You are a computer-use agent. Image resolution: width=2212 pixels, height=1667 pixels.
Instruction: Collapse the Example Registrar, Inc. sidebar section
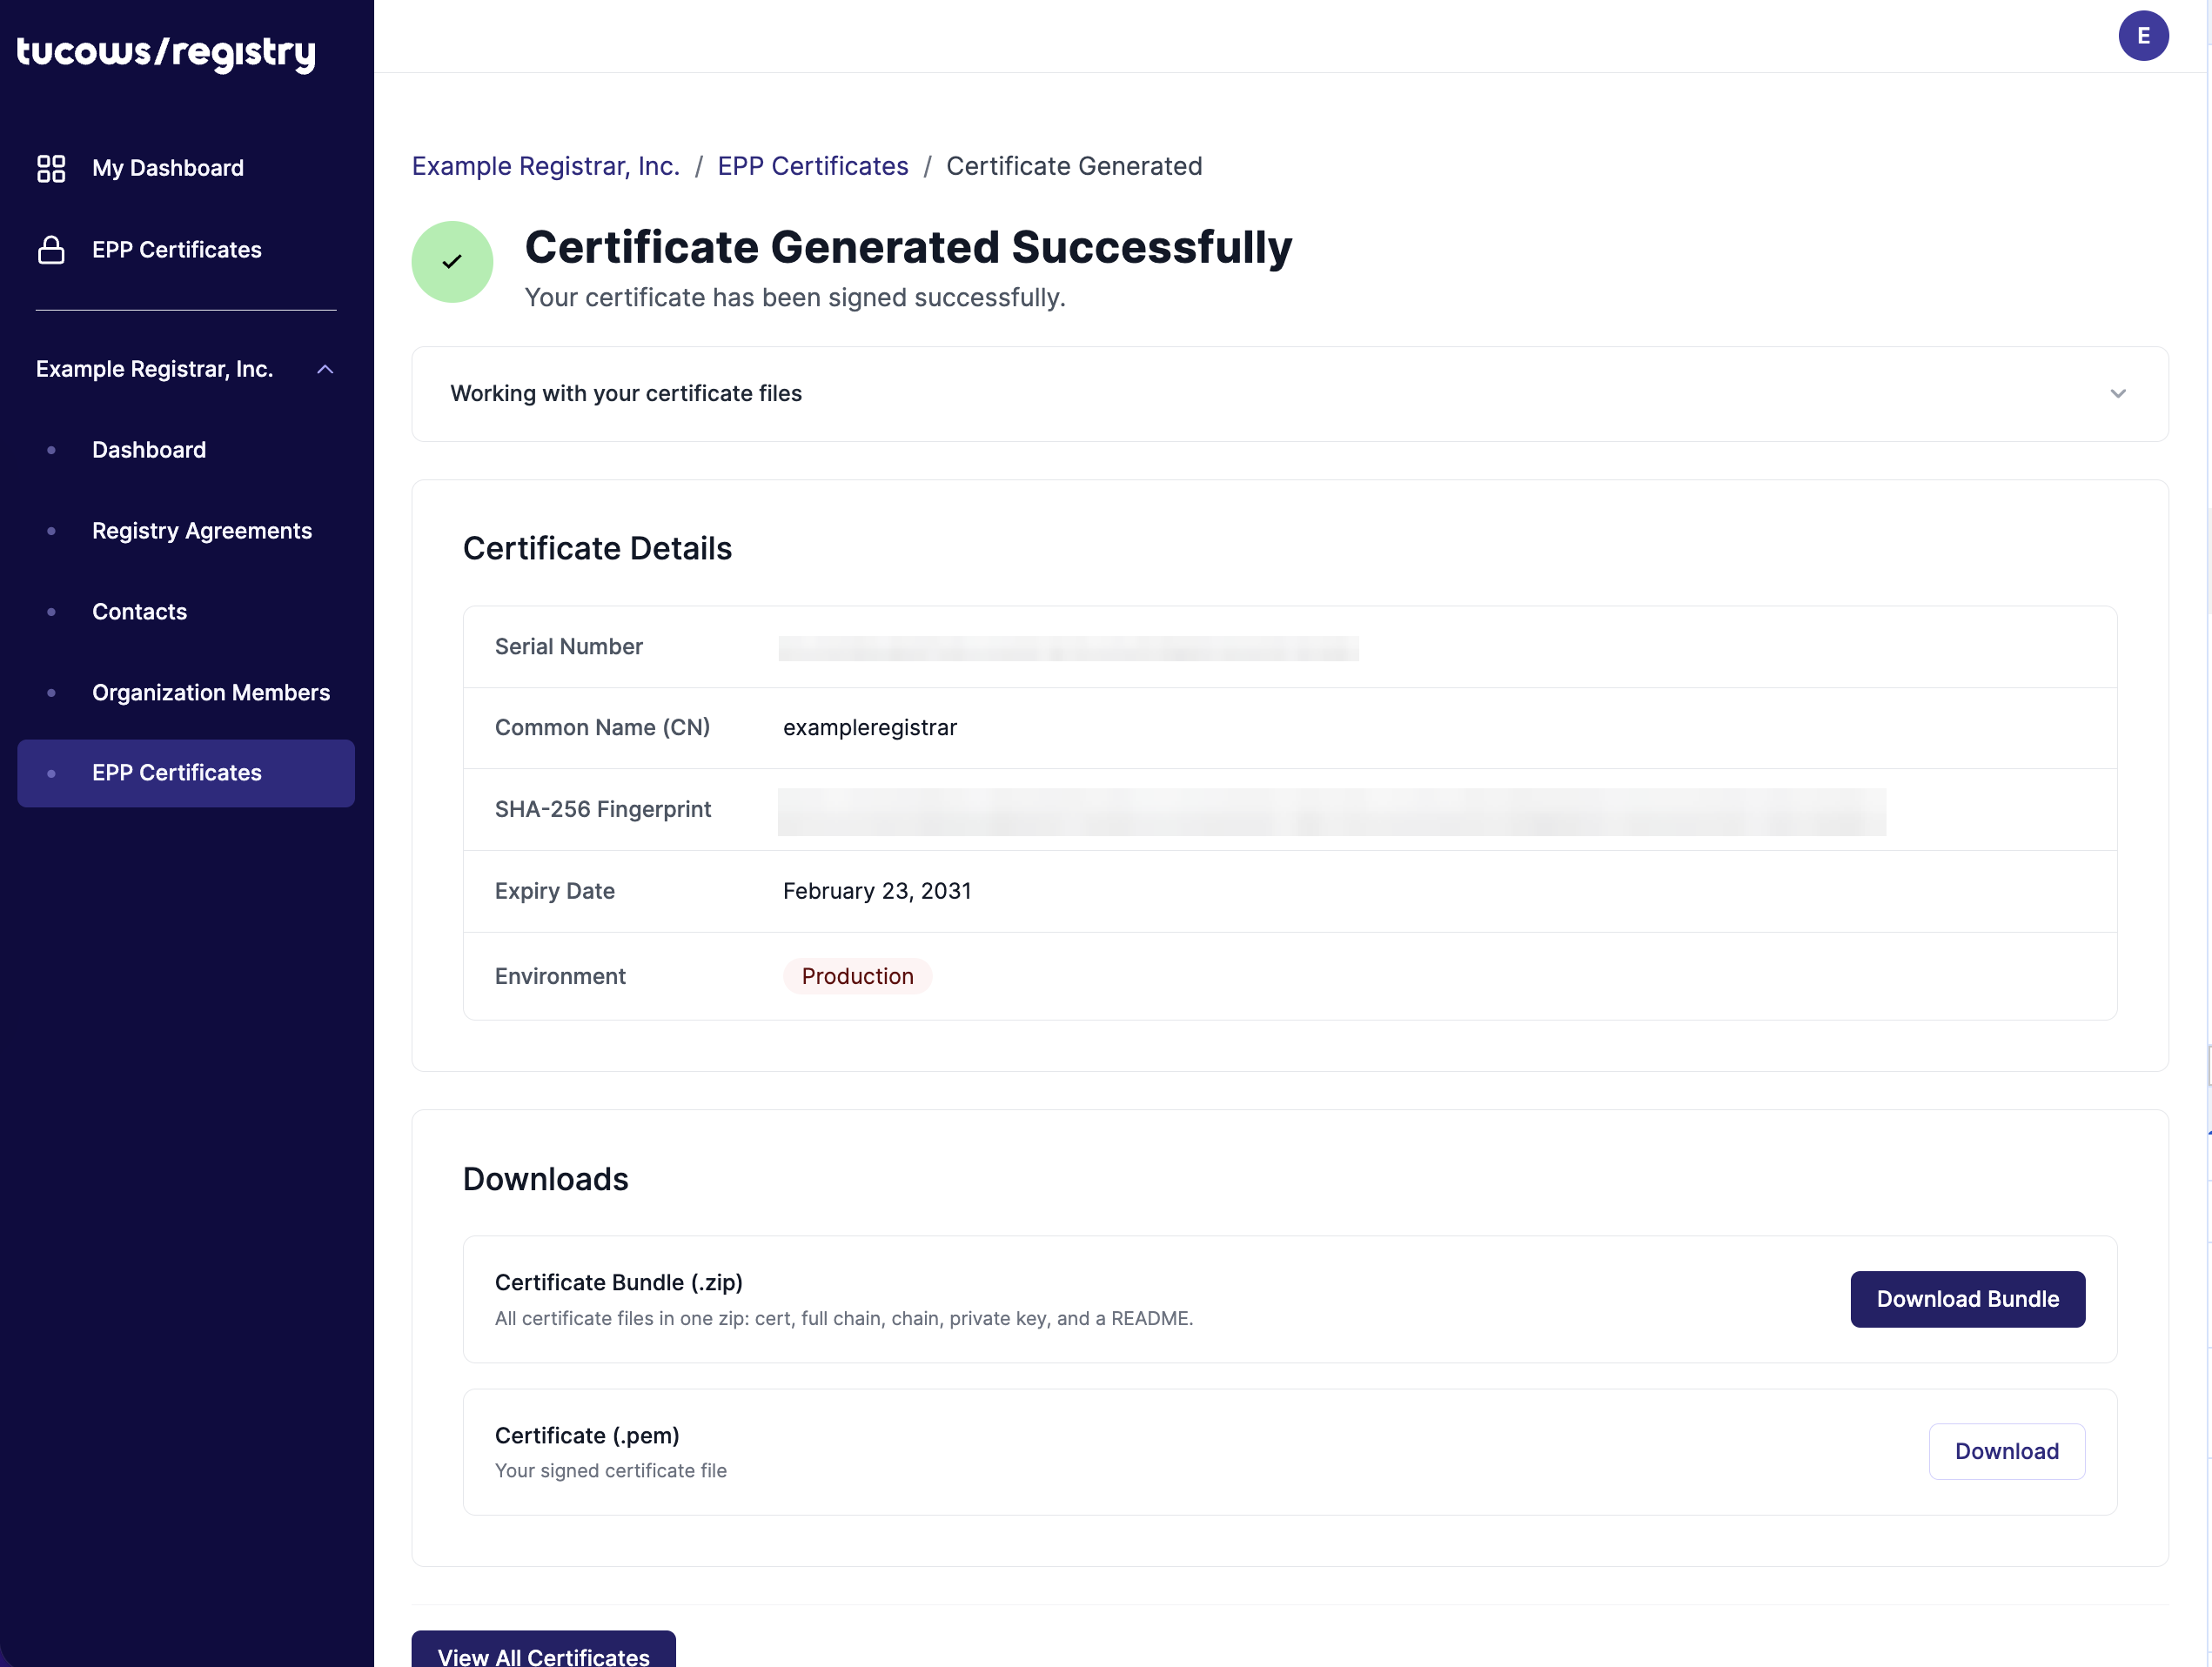pyautogui.click(x=325, y=369)
